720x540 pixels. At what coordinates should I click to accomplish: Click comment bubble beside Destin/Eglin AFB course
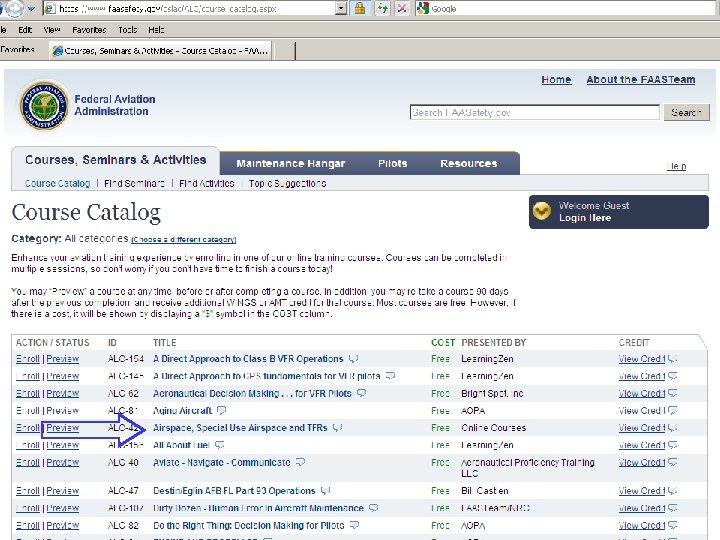325,490
